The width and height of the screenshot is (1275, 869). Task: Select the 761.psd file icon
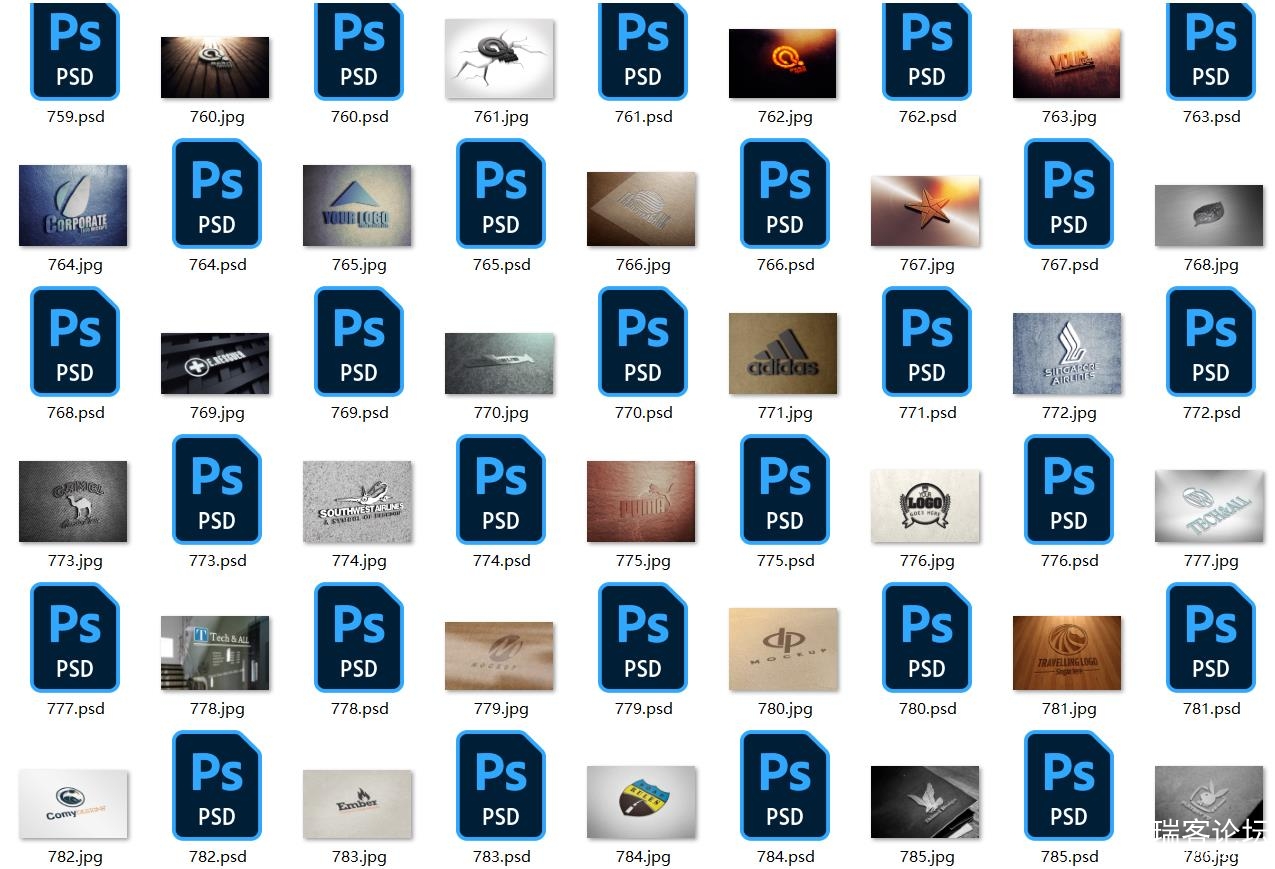(x=643, y=50)
